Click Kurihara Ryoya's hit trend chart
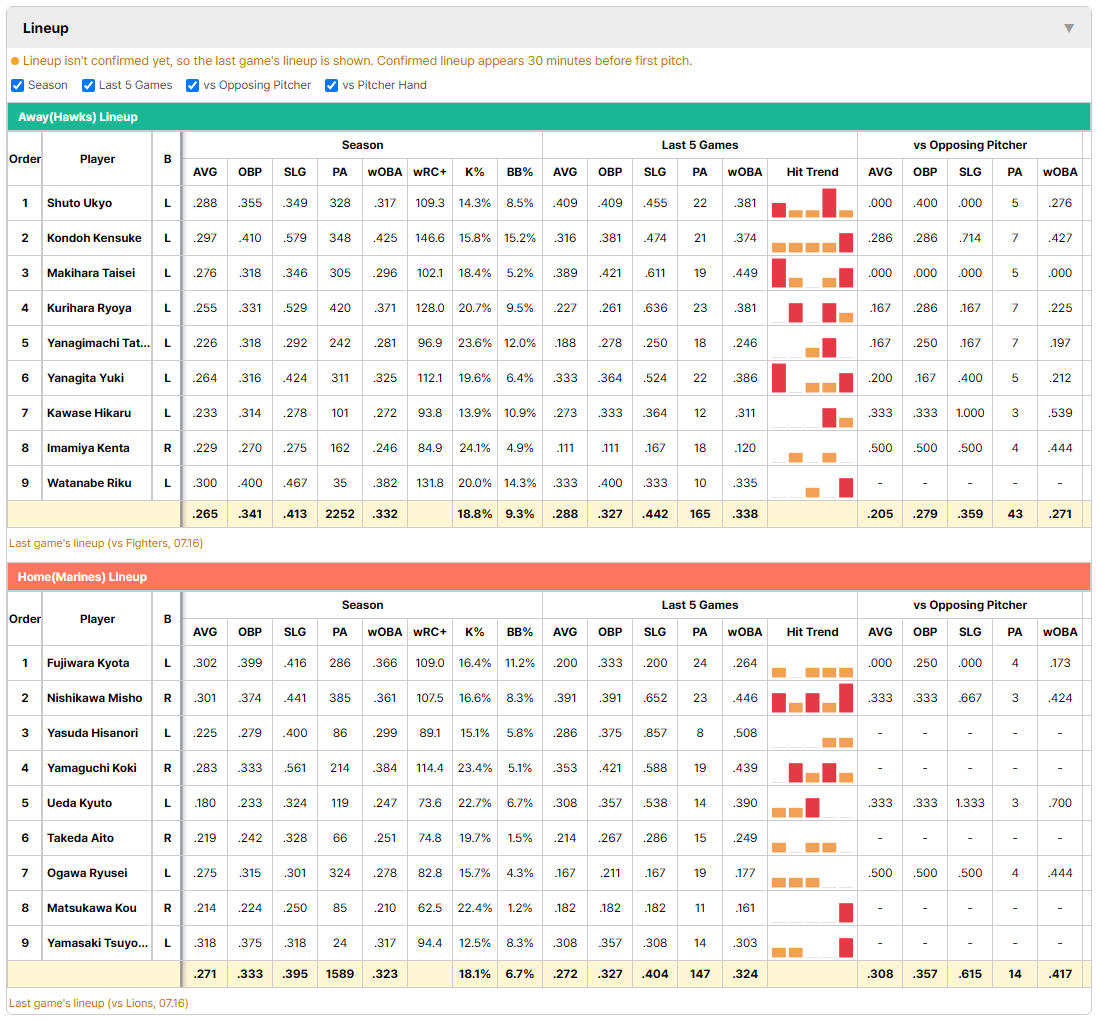Viewport: 1098px width, 1021px height. tap(812, 308)
